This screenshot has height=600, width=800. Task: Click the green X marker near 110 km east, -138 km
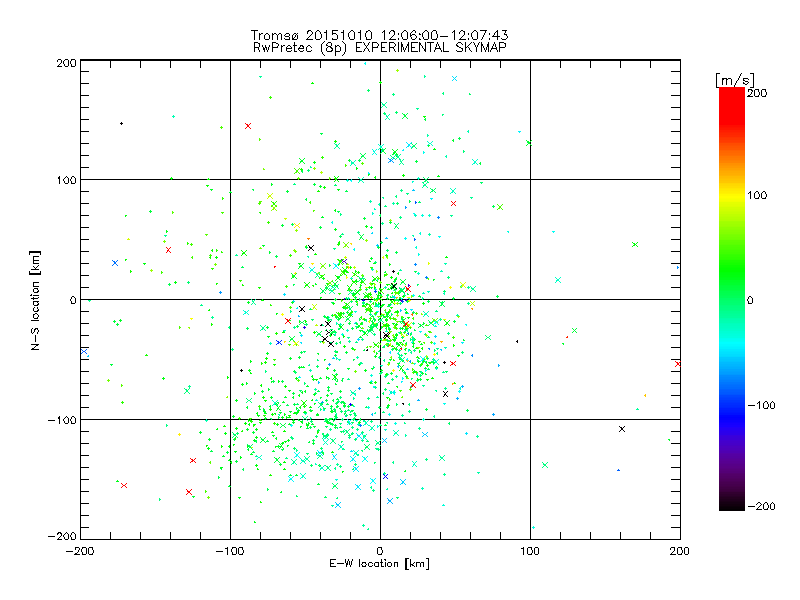[545, 465]
